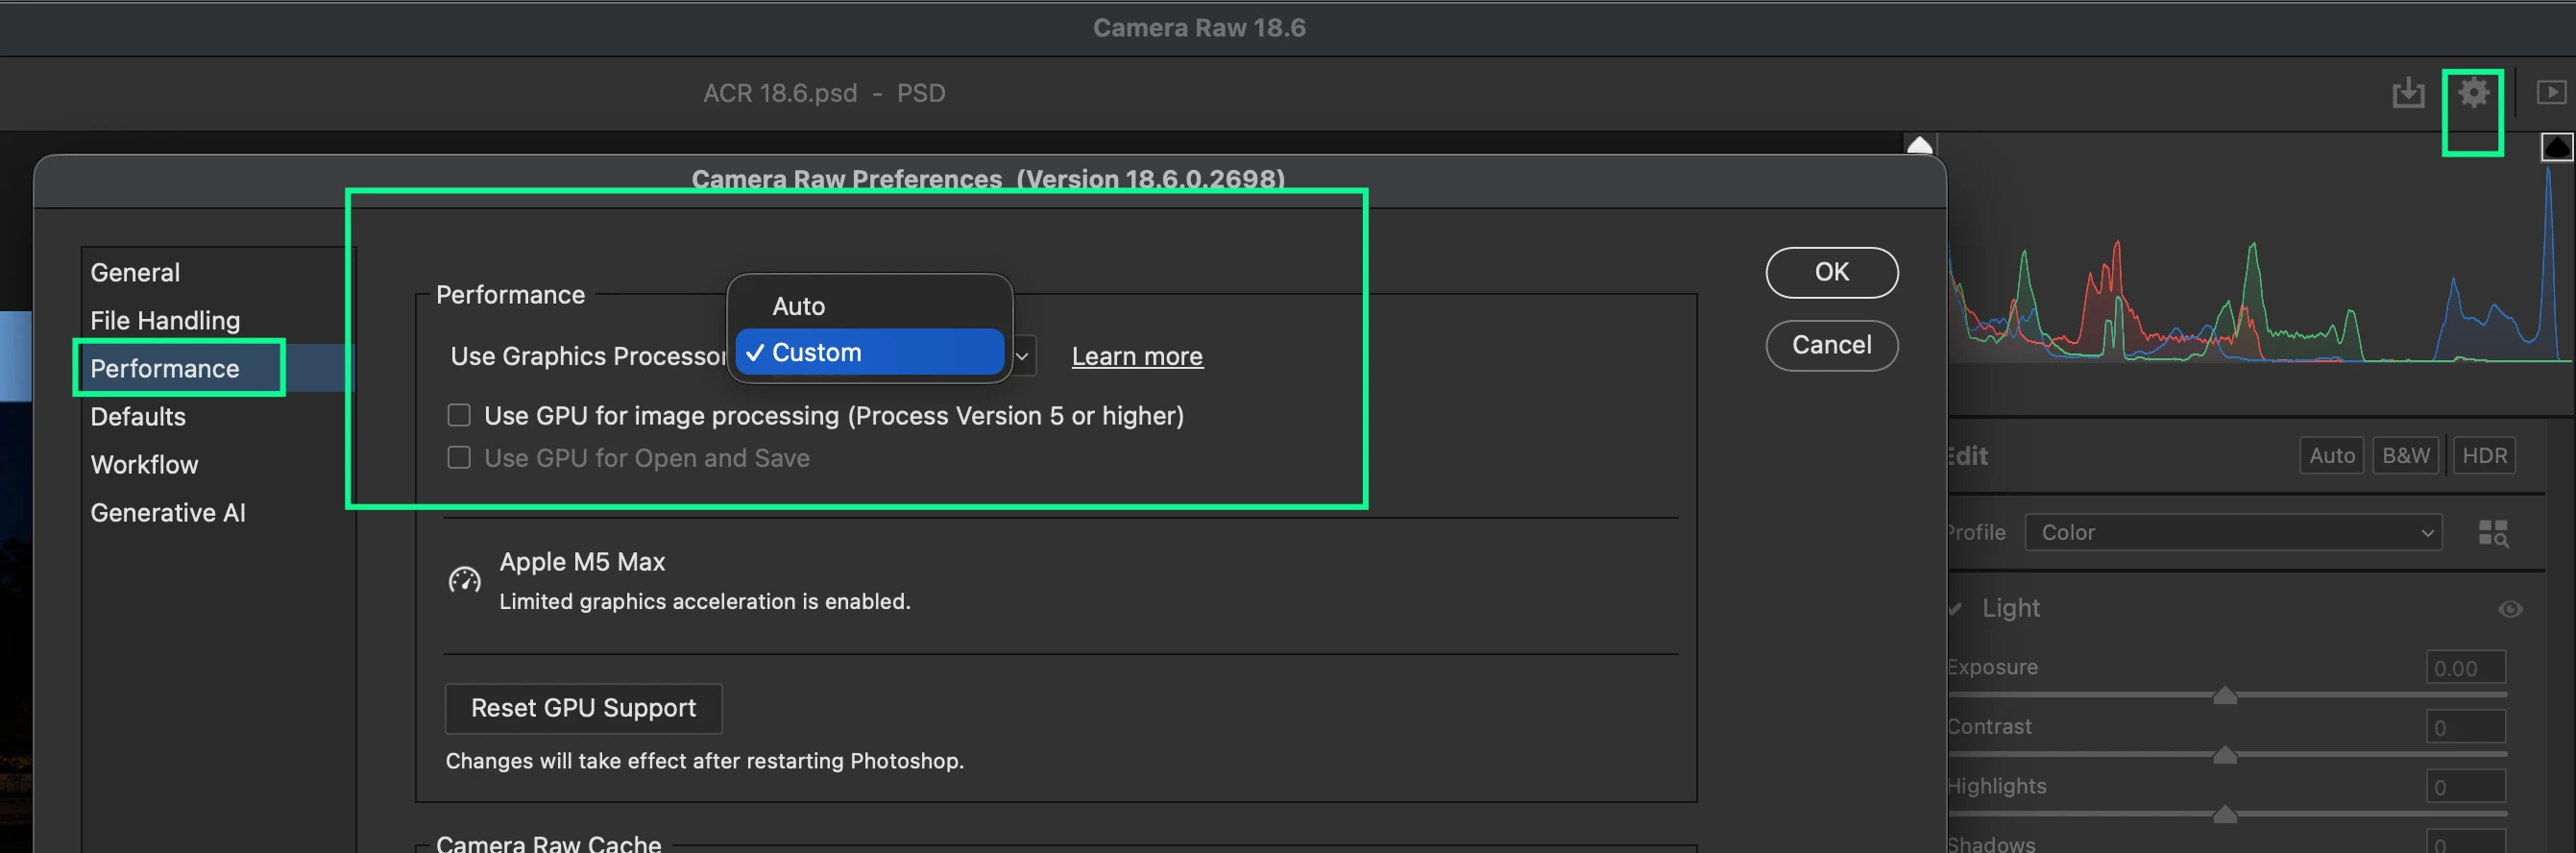
Task: Enable Use GPU for image processing
Action: coord(459,415)
